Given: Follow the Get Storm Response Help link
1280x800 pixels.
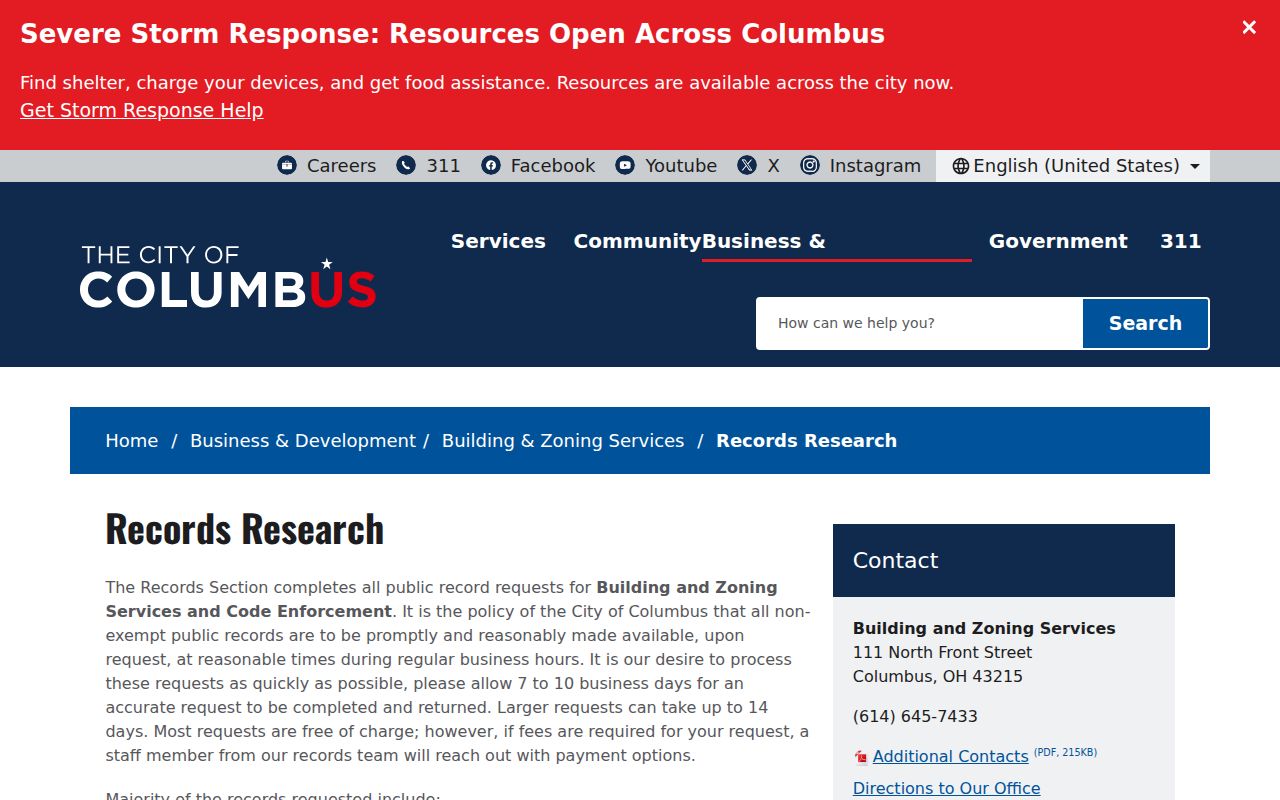Looking at the screenshot, I should pos(142,110).
